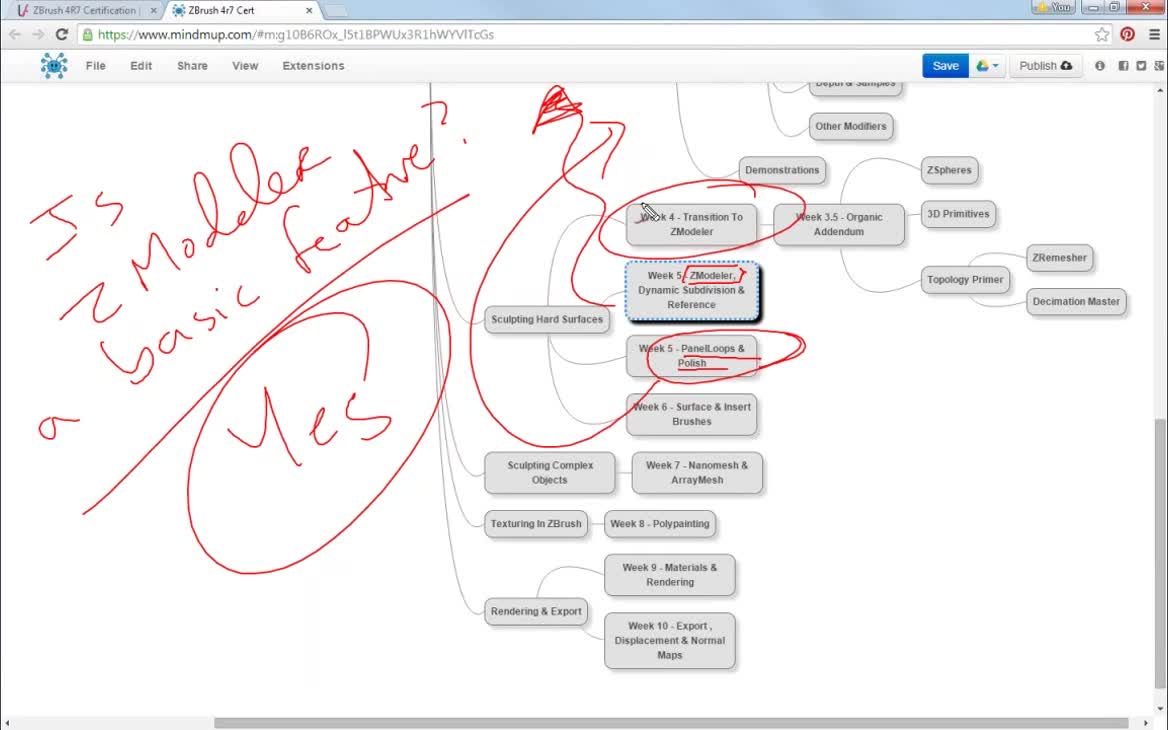Select the ZSpheres node

(x=949, y=170)
